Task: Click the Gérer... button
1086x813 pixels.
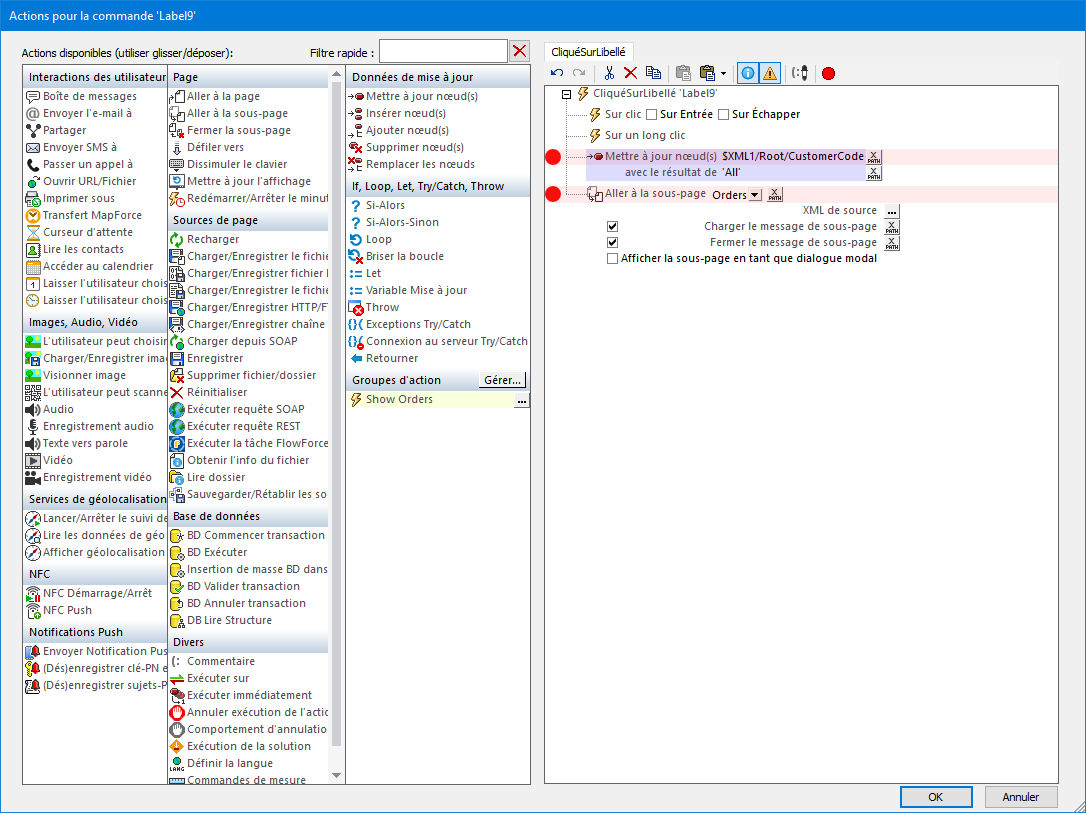Action: click(x=502, y=380)
